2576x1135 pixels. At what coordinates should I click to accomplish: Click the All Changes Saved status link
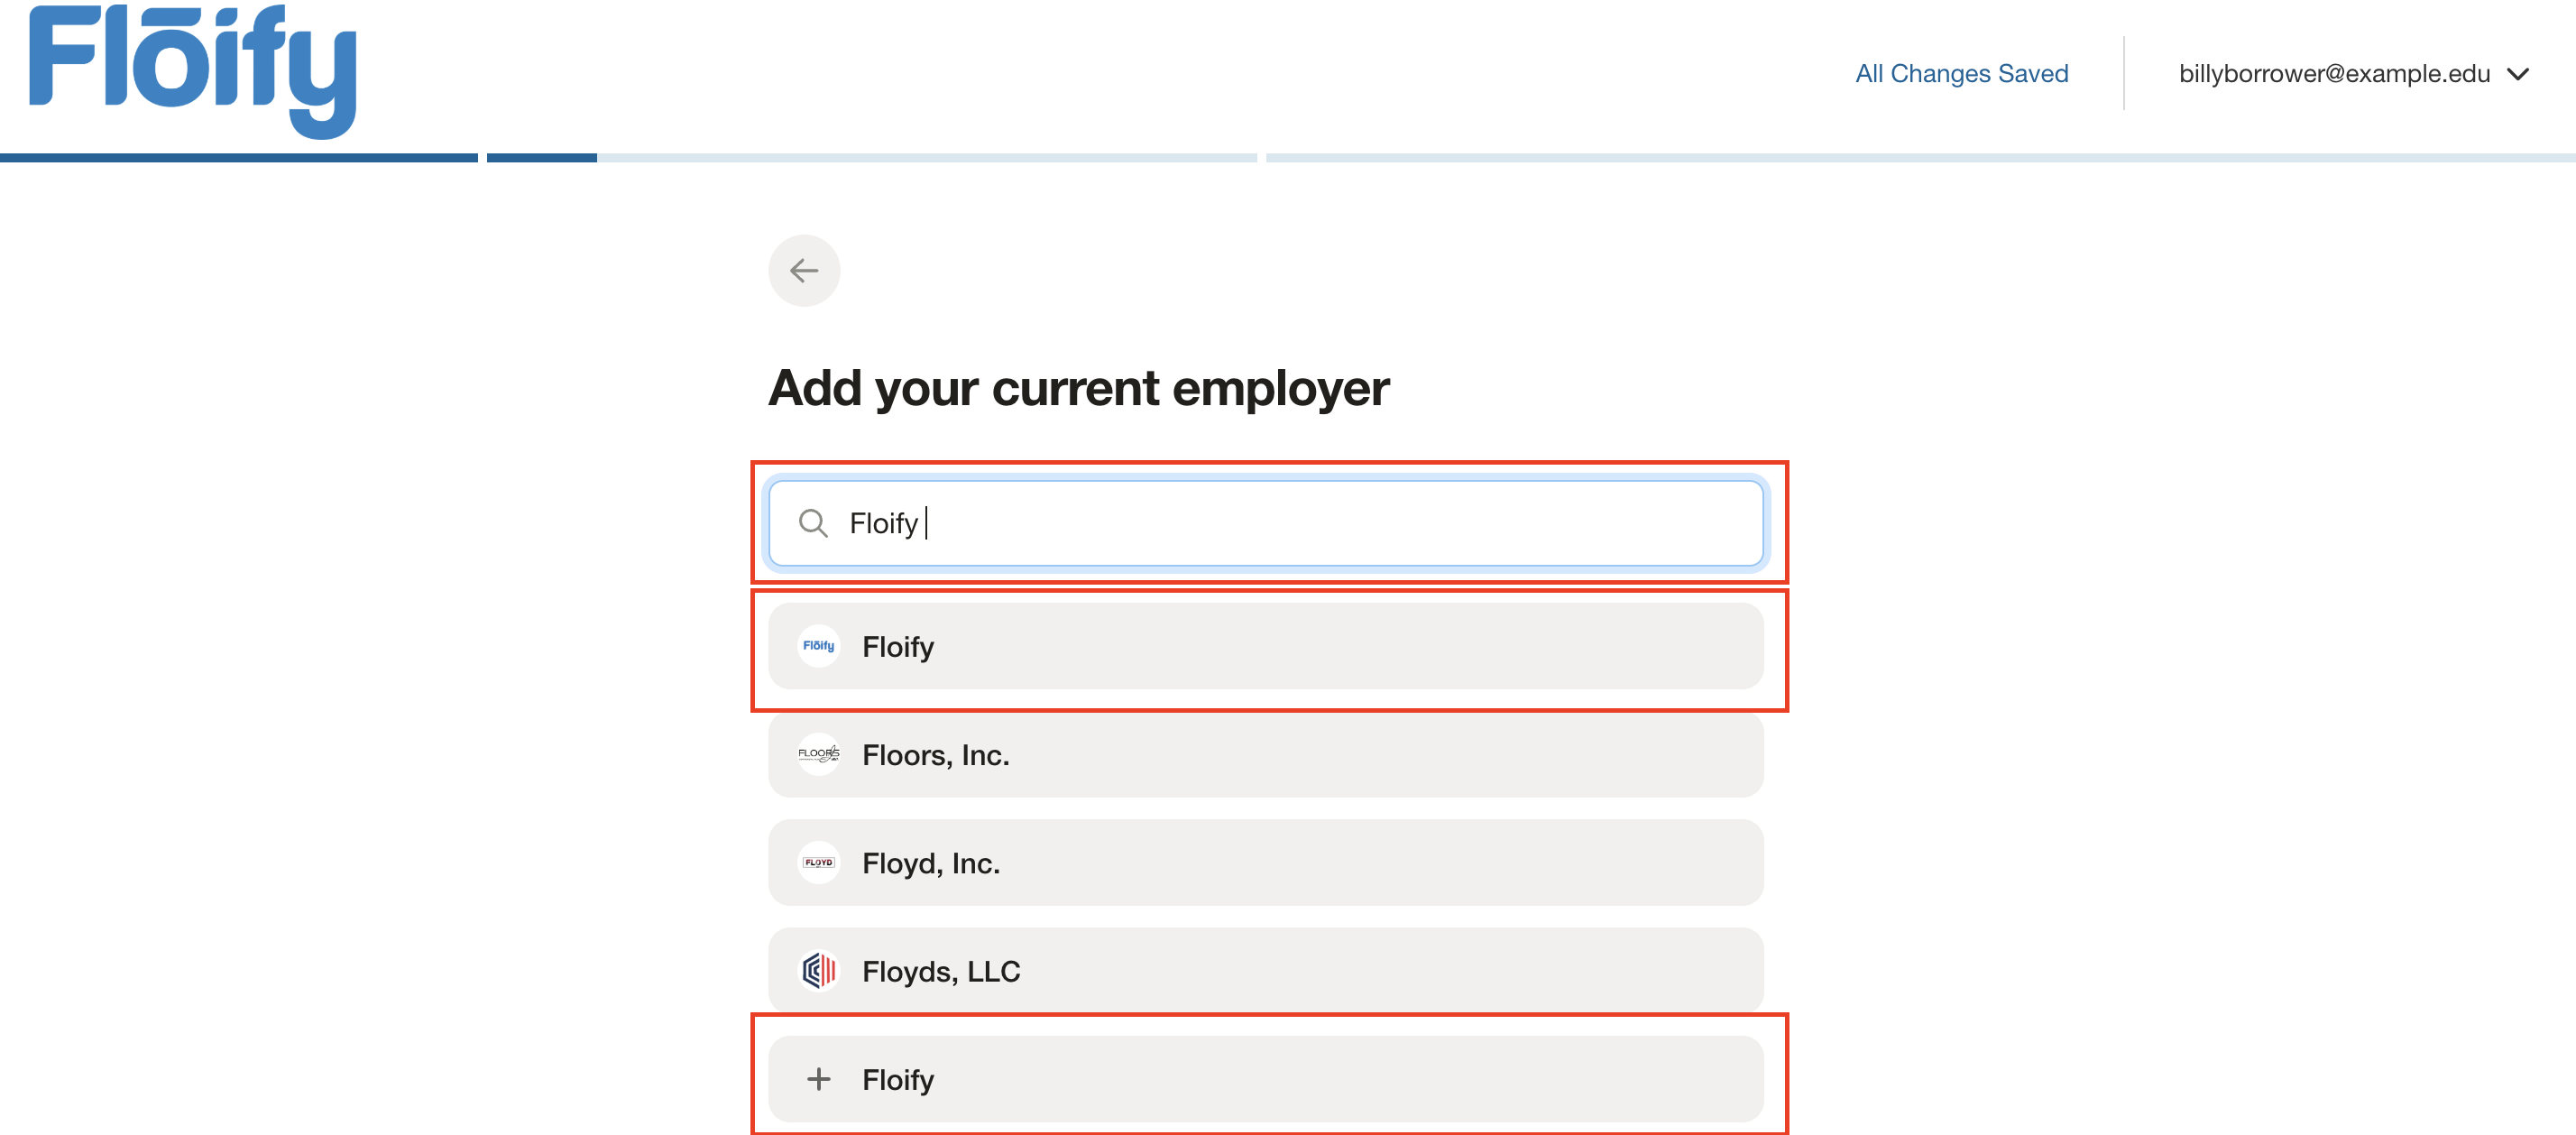pyautogui.click(x=1961, y=74)
